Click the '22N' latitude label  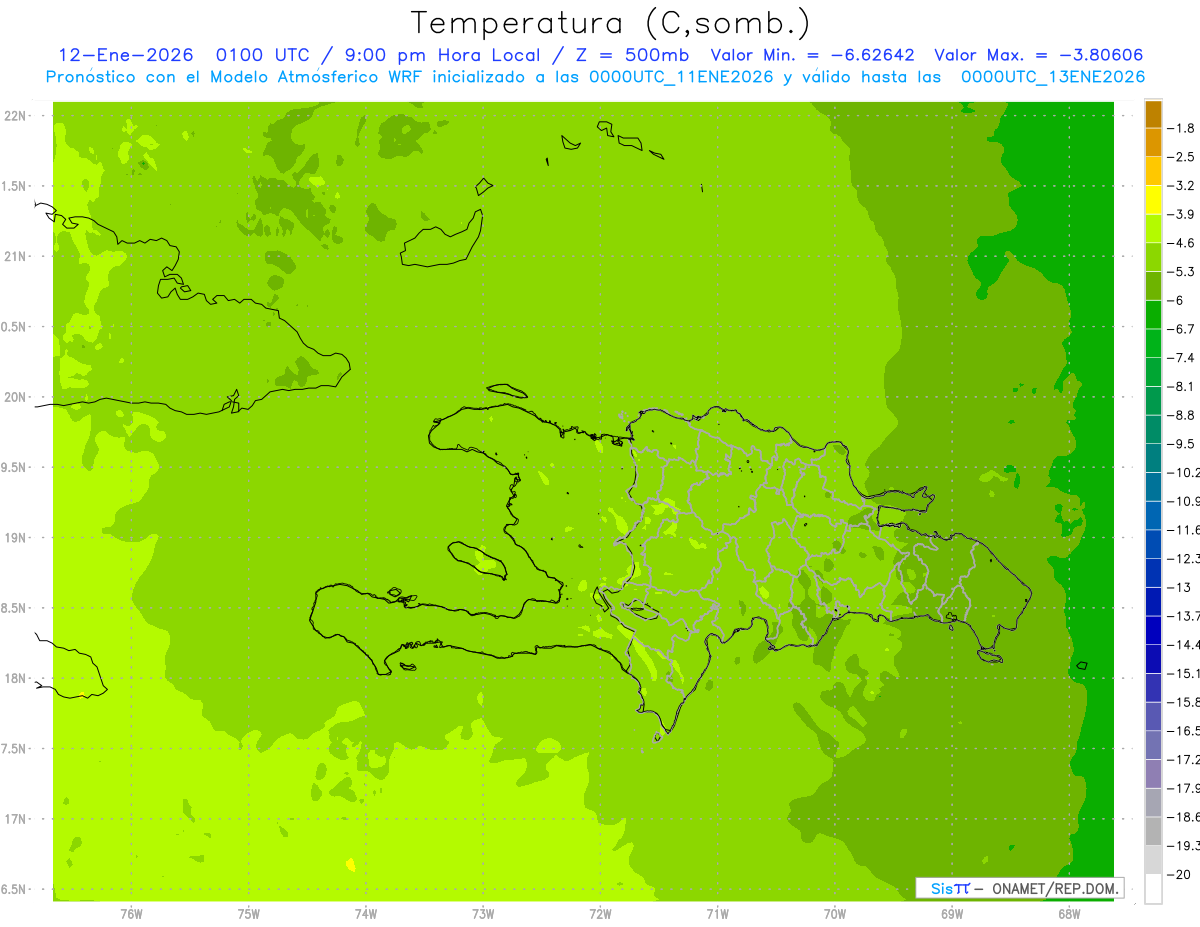pos(16,116)
